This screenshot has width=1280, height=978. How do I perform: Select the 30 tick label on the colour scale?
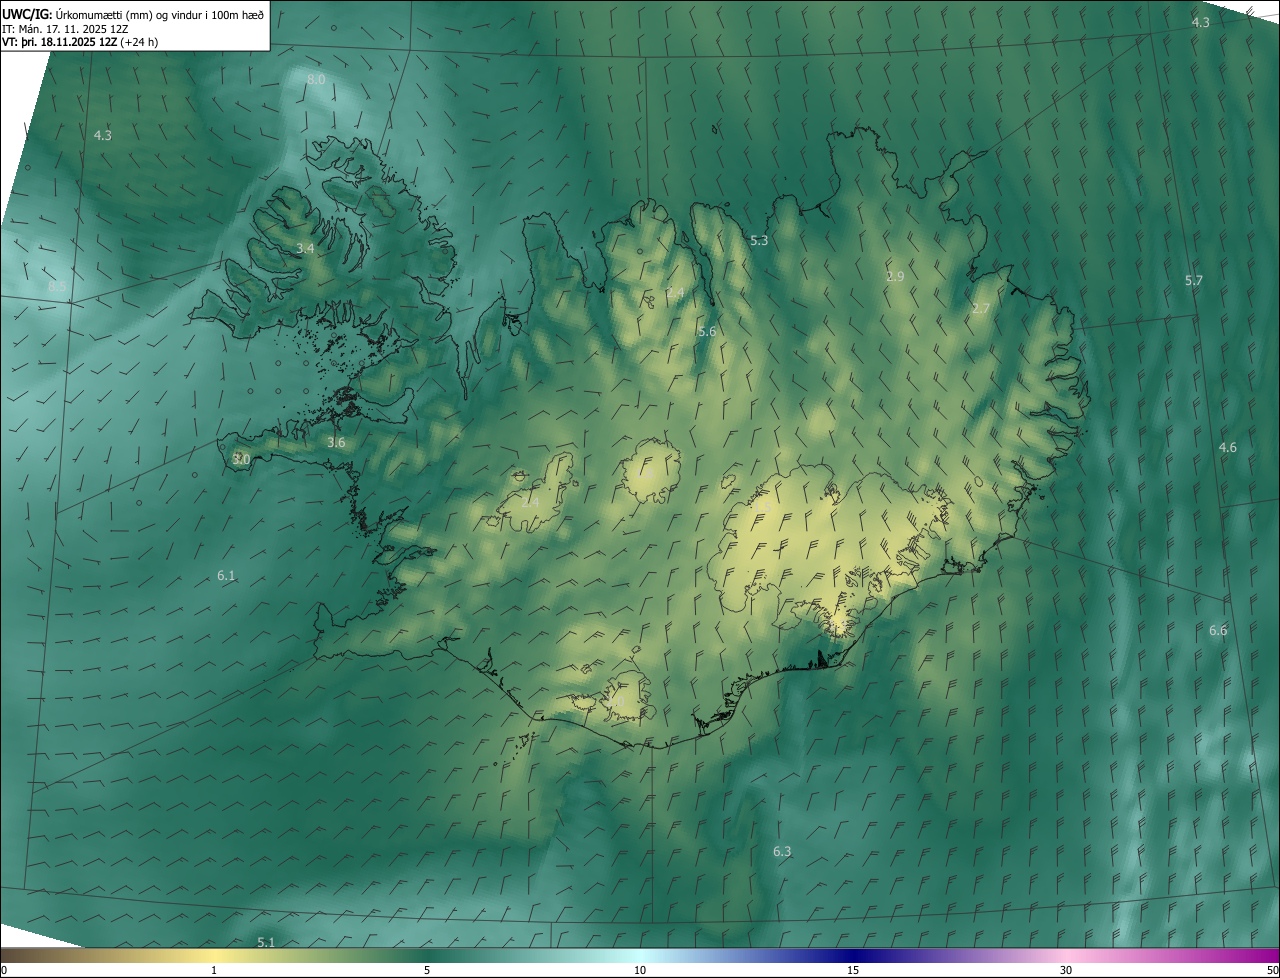1066,971
